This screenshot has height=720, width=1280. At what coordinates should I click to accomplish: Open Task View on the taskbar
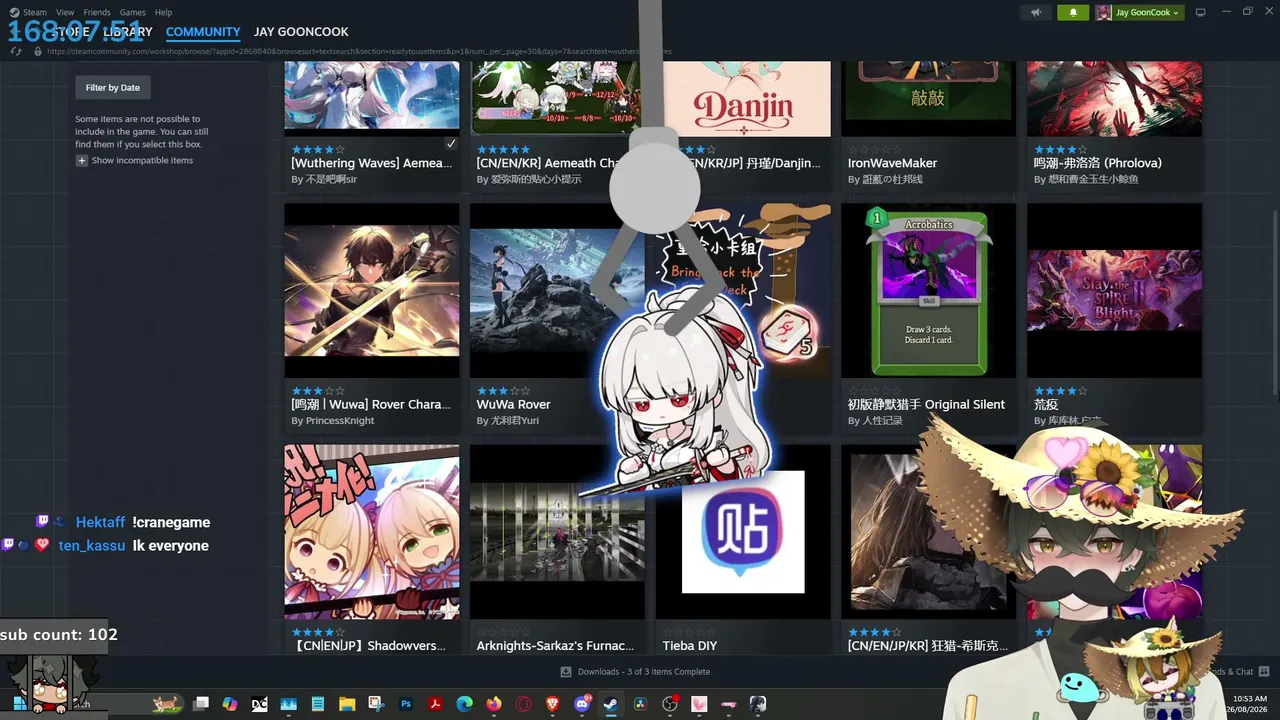201,704
